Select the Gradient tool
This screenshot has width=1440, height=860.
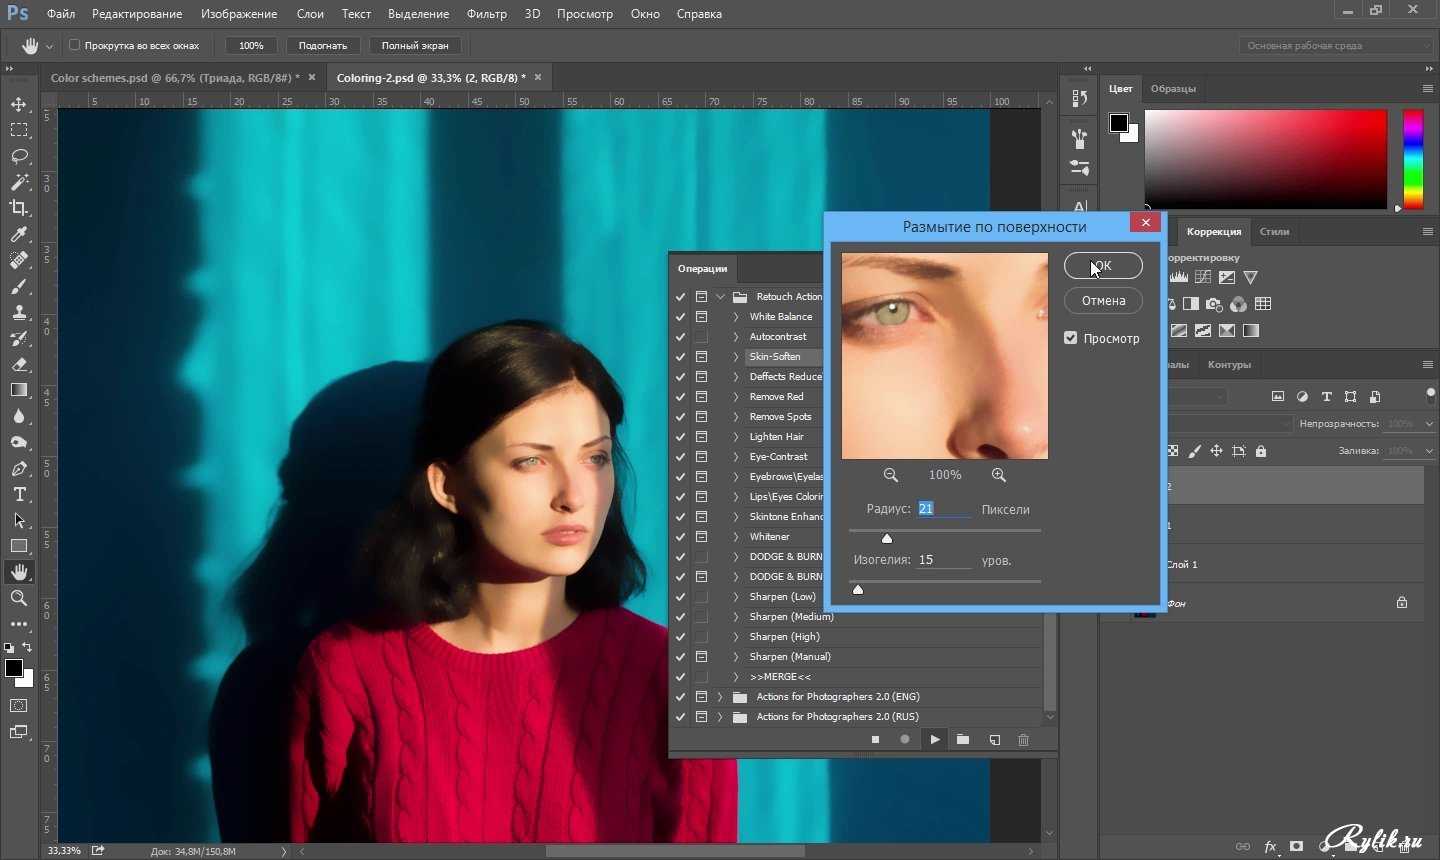(x=19, y=390)
